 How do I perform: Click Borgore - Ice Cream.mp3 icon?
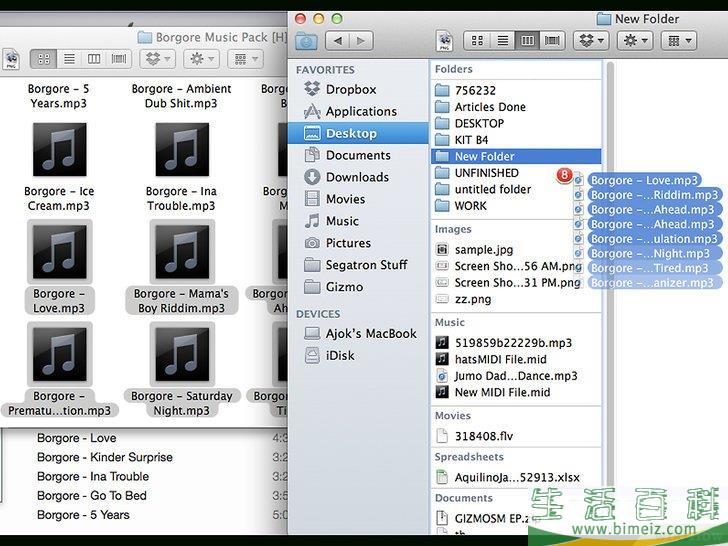click(x=59, y=150)
